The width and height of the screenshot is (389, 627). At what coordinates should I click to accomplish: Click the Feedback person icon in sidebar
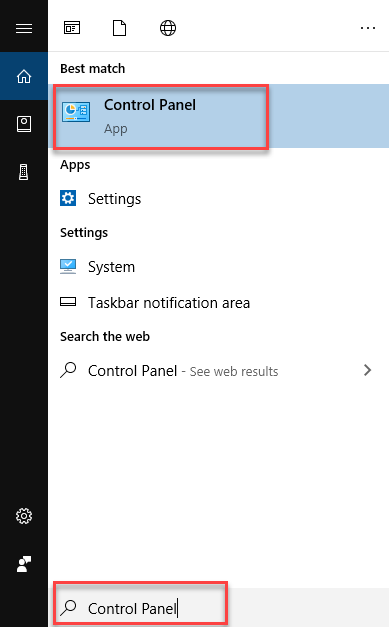click(x=24, y=564)
